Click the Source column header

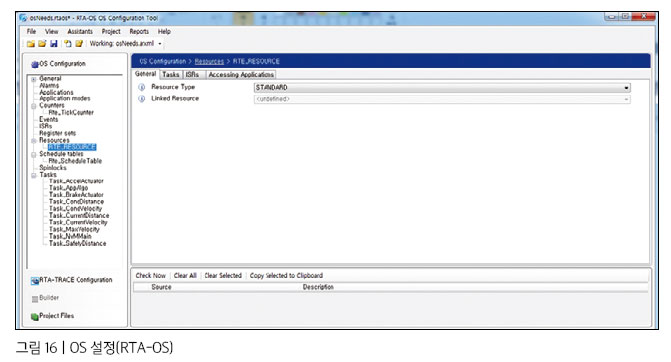(161, 288)
